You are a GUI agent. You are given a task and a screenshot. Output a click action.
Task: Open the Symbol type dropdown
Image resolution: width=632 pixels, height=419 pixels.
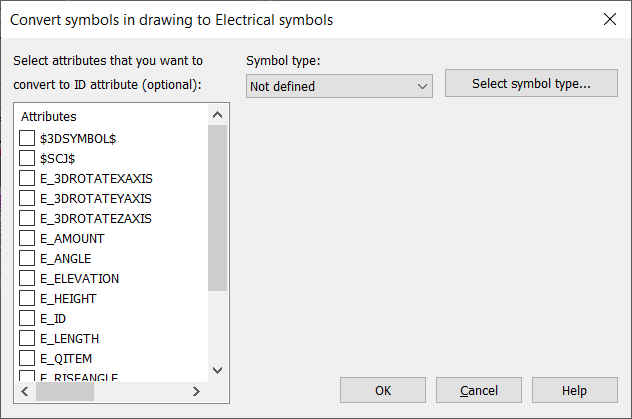coord(339,87)
